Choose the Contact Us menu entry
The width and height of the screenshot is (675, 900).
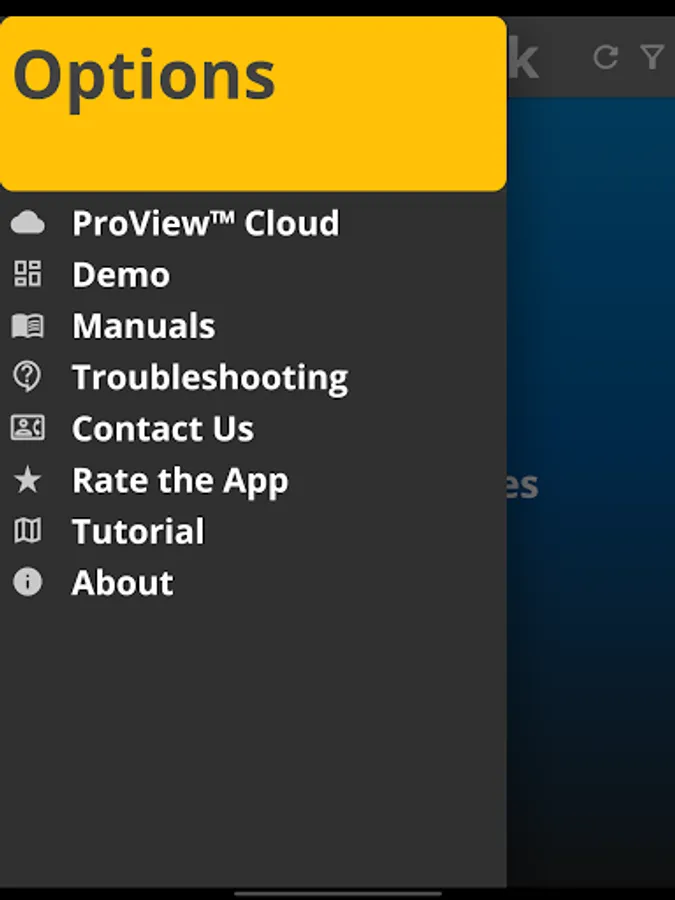[x=253, y=428]
